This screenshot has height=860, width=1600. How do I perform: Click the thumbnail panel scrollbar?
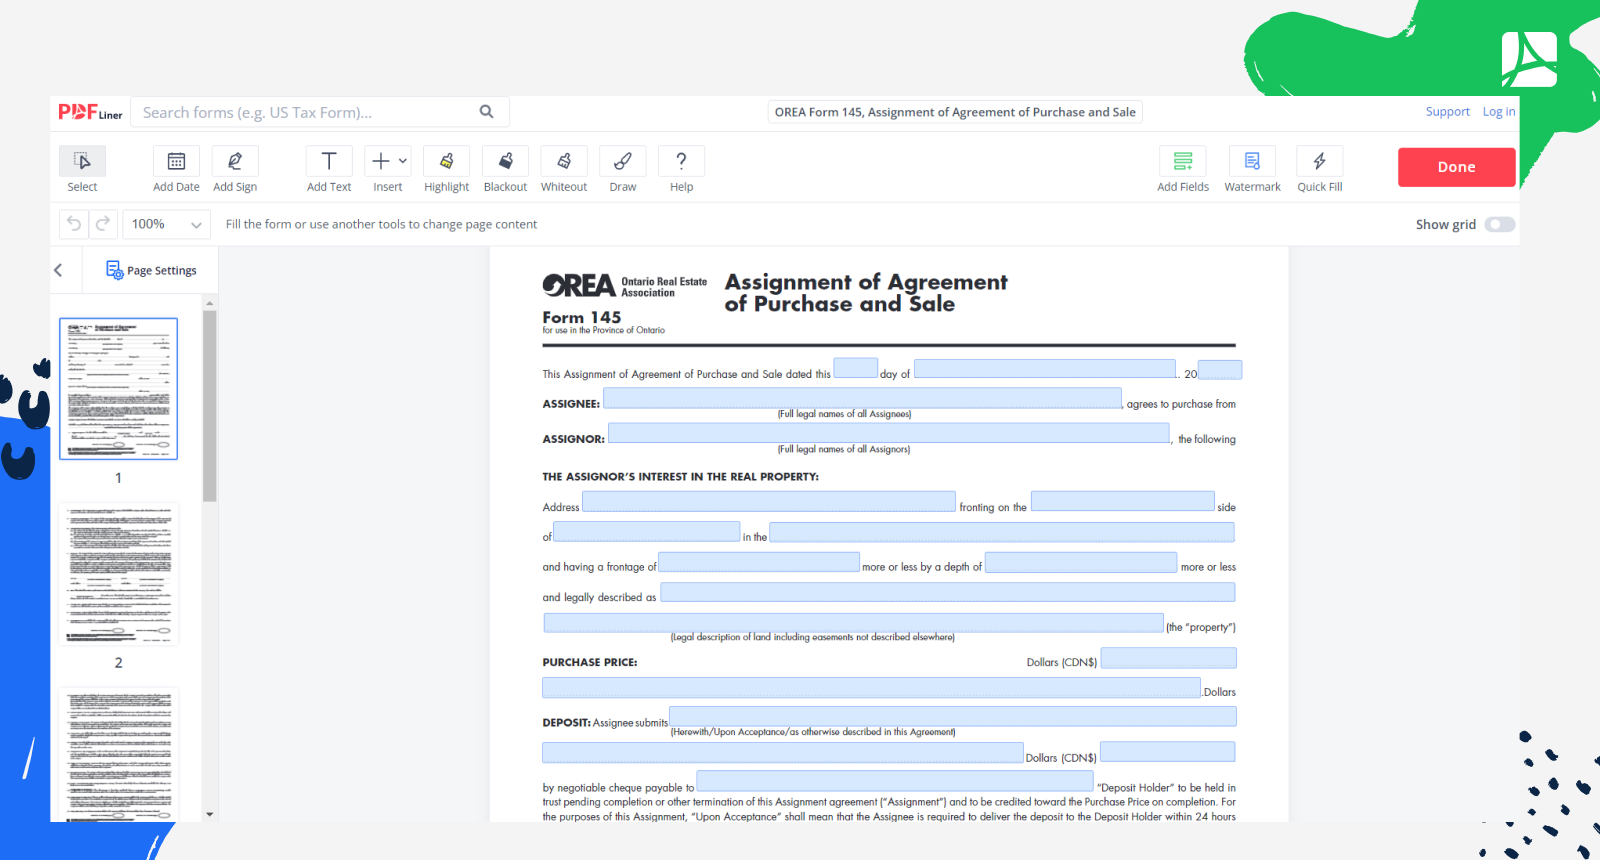pos(209,405)
